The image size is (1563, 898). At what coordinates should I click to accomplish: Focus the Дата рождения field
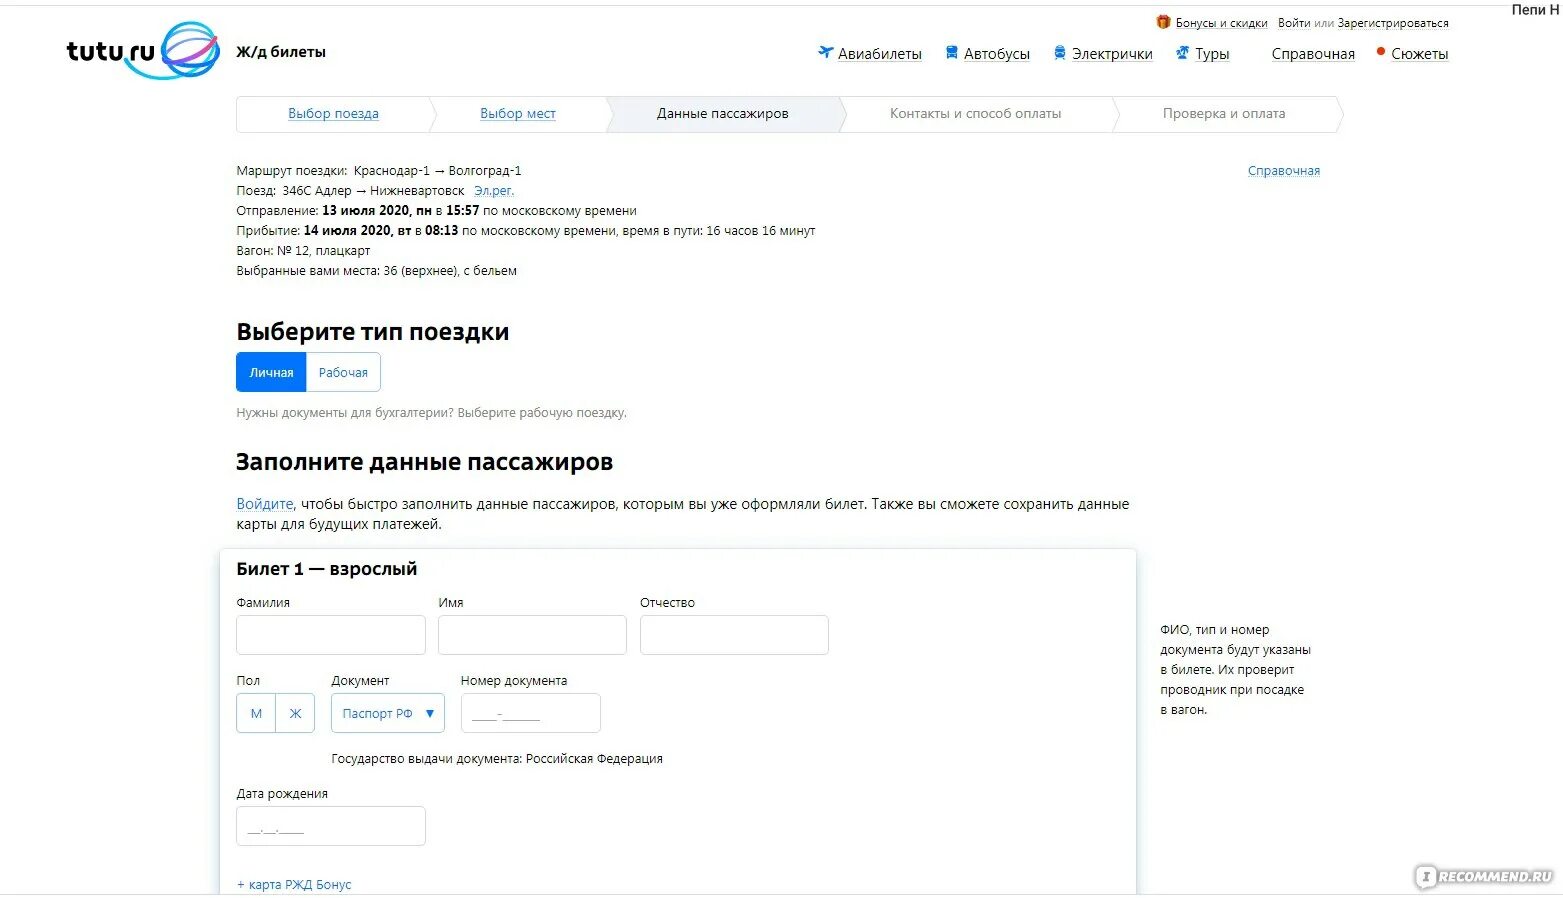tap(331, 826)
